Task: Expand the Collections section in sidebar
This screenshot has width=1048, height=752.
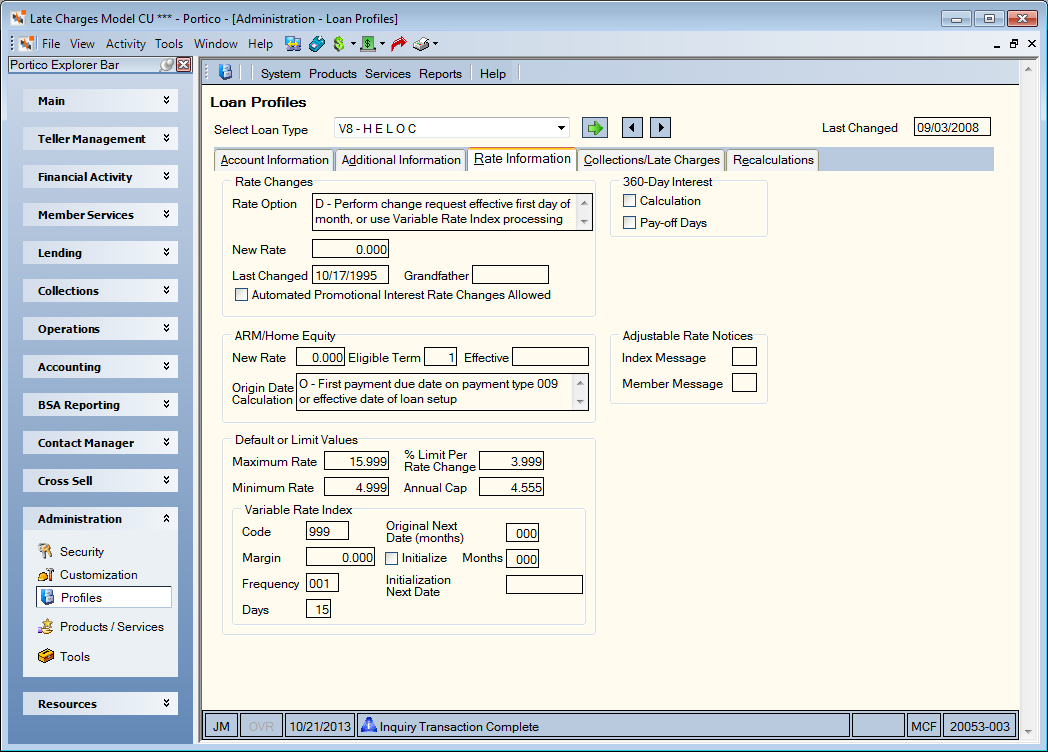Action: (x=100, y=291)
